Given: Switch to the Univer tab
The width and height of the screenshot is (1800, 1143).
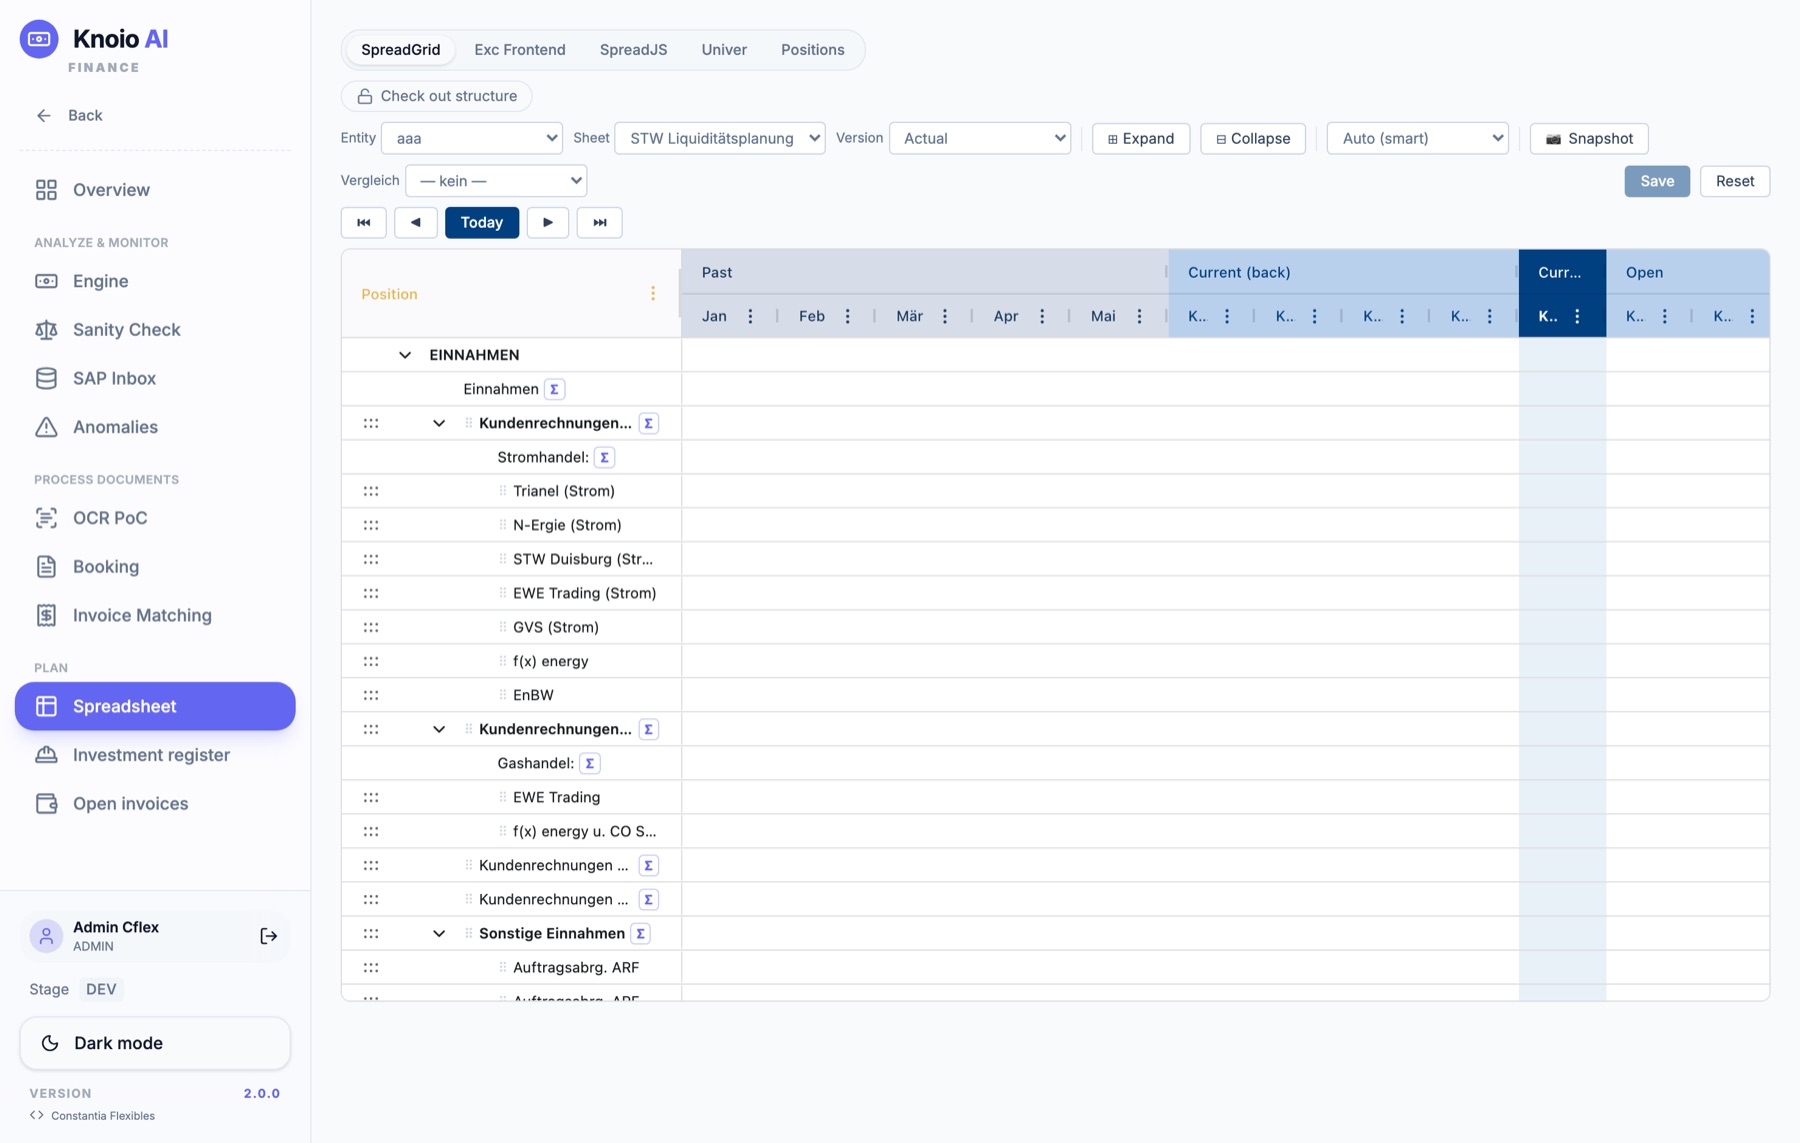Looking at the screenshot, I should tap(724, 50).
